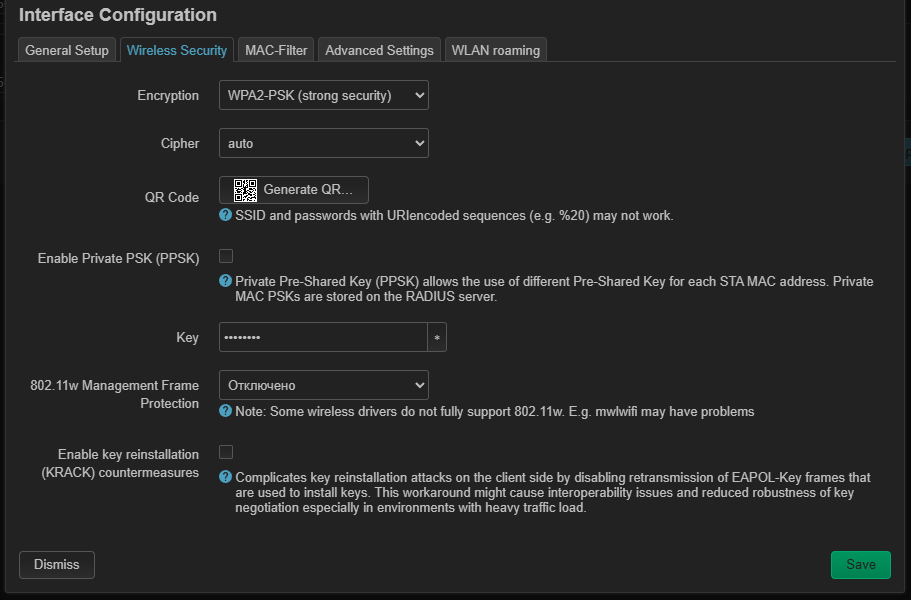Open the Encryption dropdown

[x=324, y=95]
